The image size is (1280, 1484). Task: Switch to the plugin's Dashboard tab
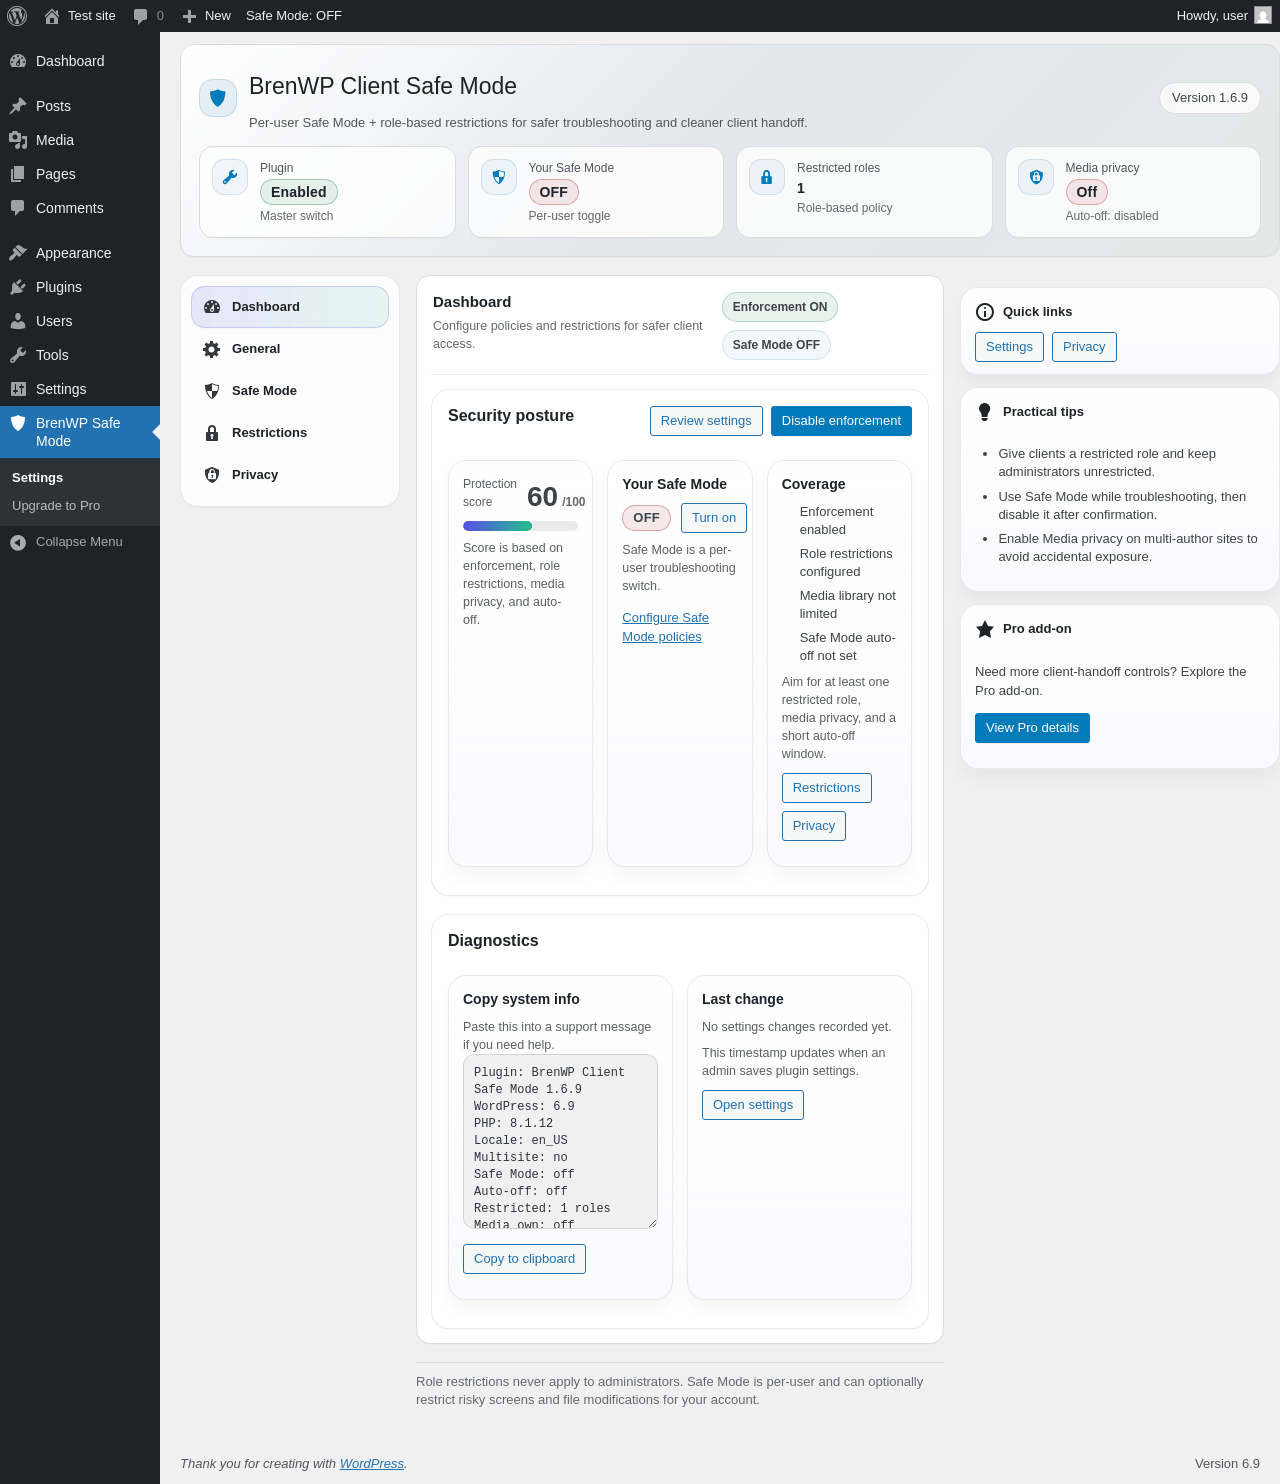290,307
